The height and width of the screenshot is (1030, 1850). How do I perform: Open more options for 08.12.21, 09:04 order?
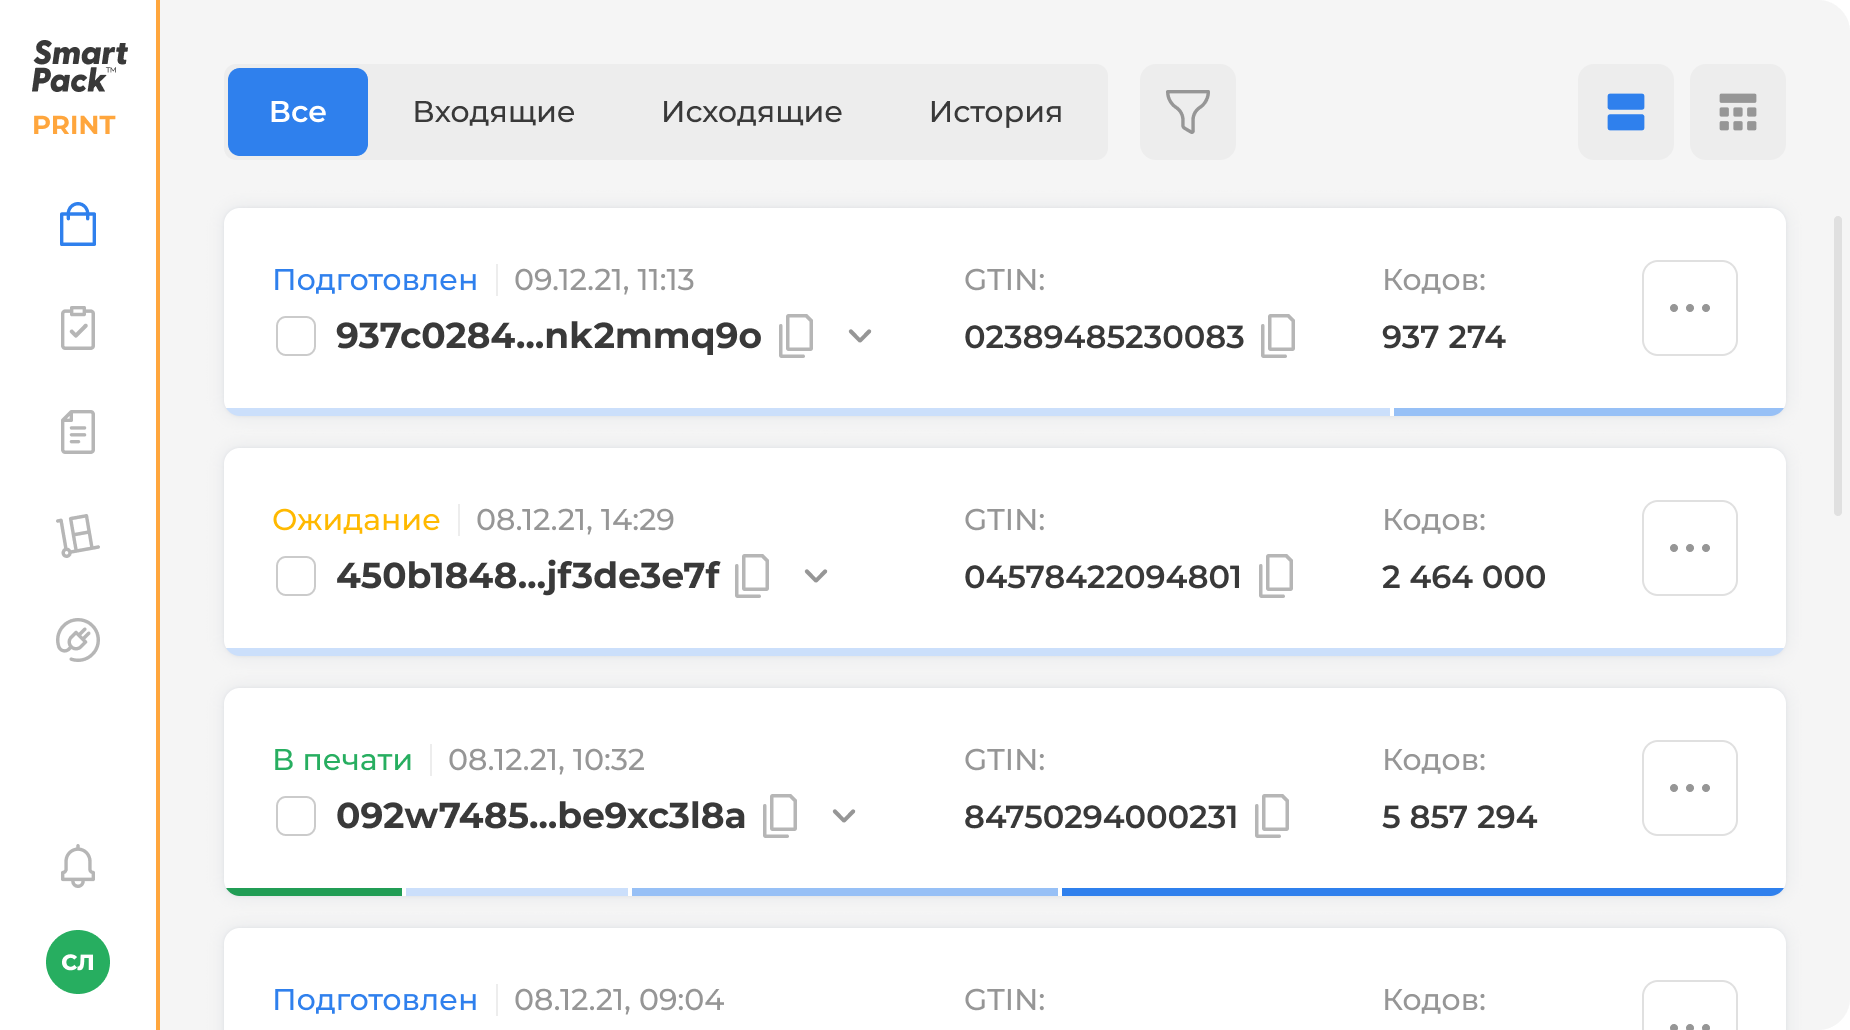click(x=1690, y=1006)
